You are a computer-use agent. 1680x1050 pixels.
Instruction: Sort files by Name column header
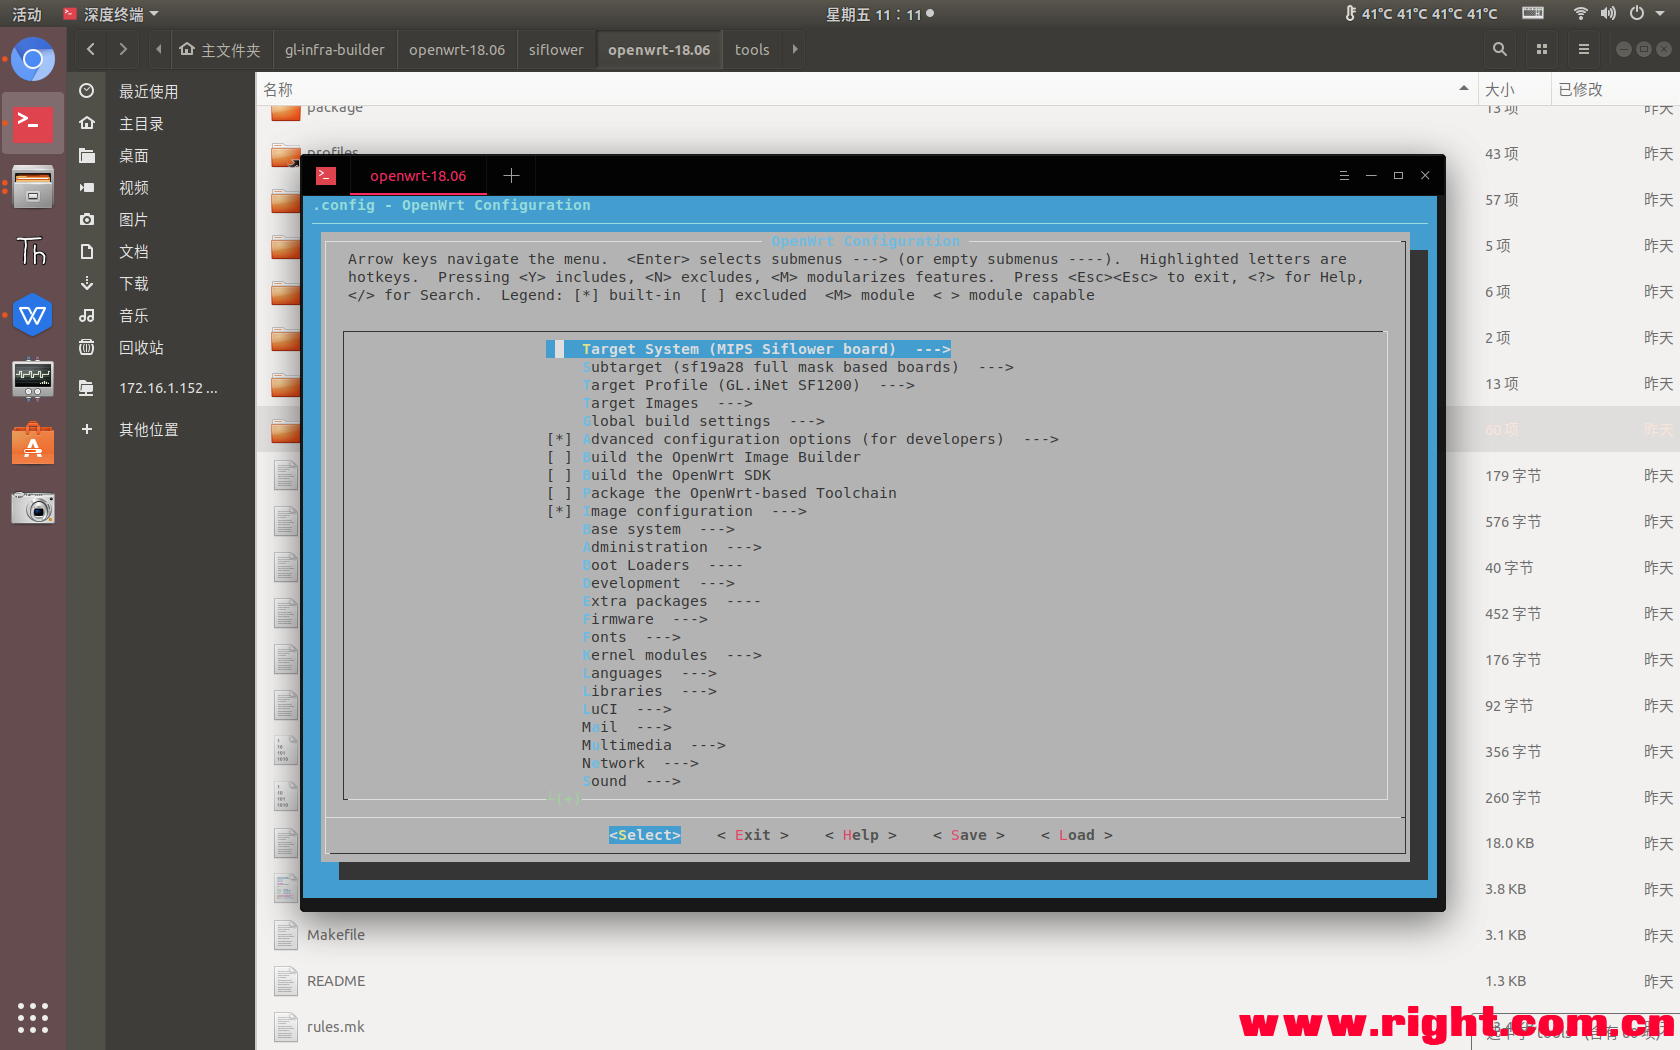866,89
